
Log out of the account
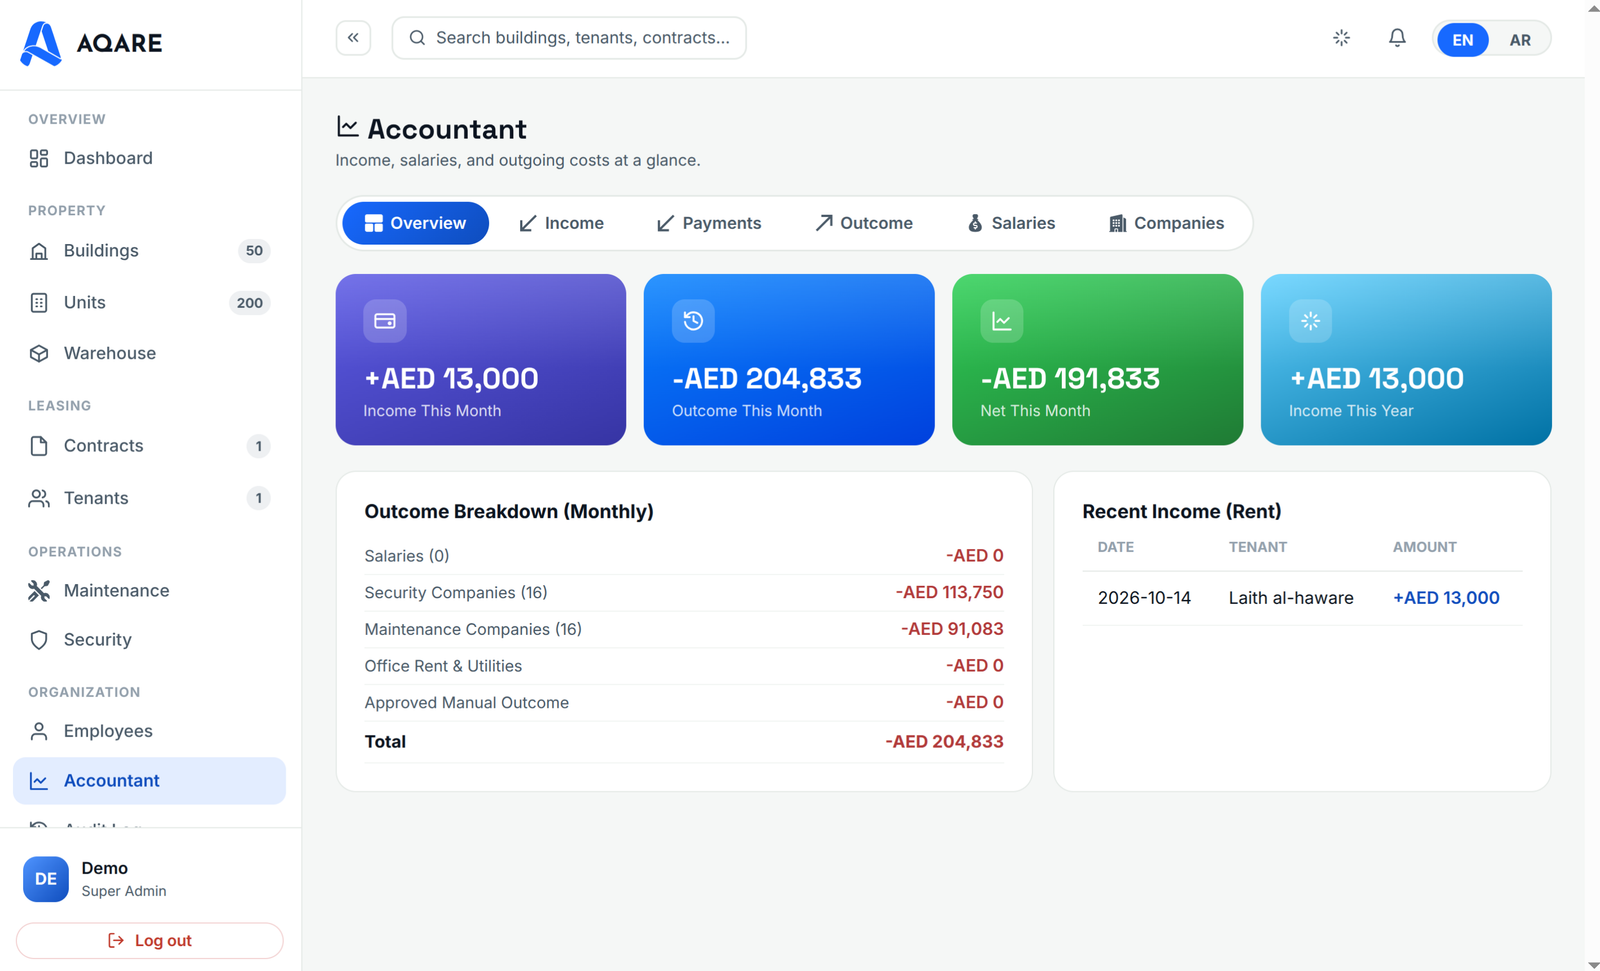[x=150, y=941]
